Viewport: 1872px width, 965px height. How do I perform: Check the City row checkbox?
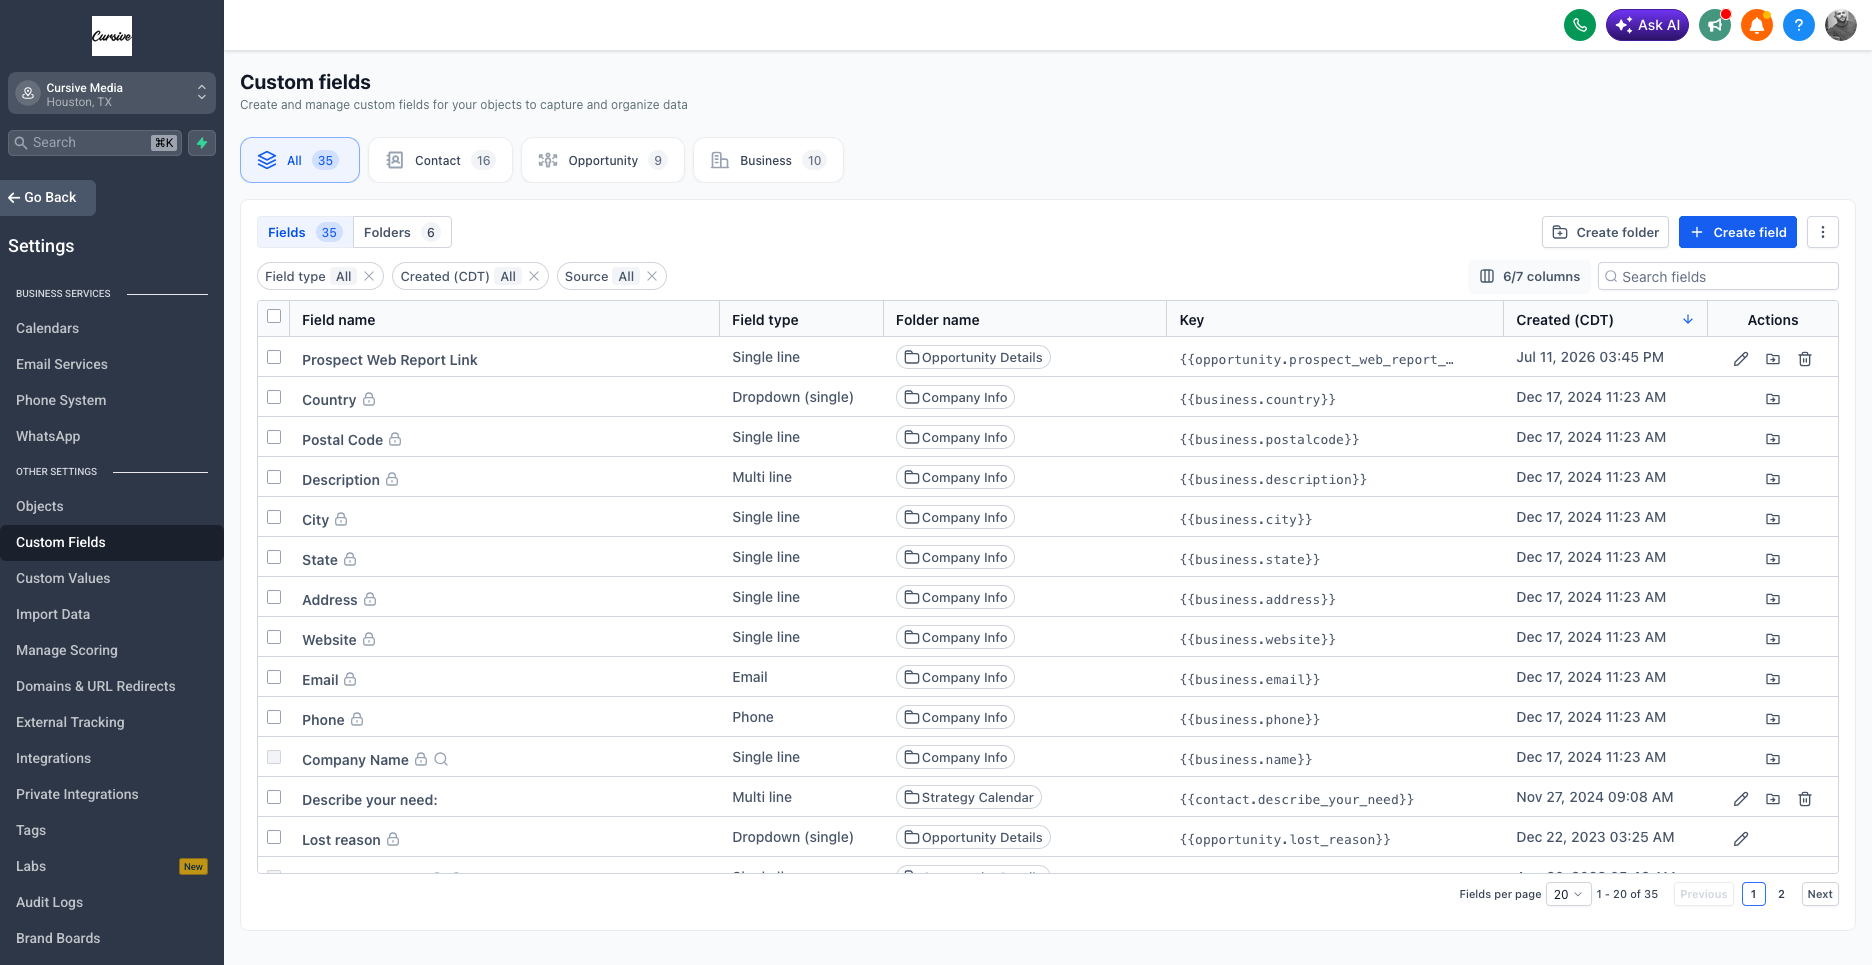click(274, 517)
